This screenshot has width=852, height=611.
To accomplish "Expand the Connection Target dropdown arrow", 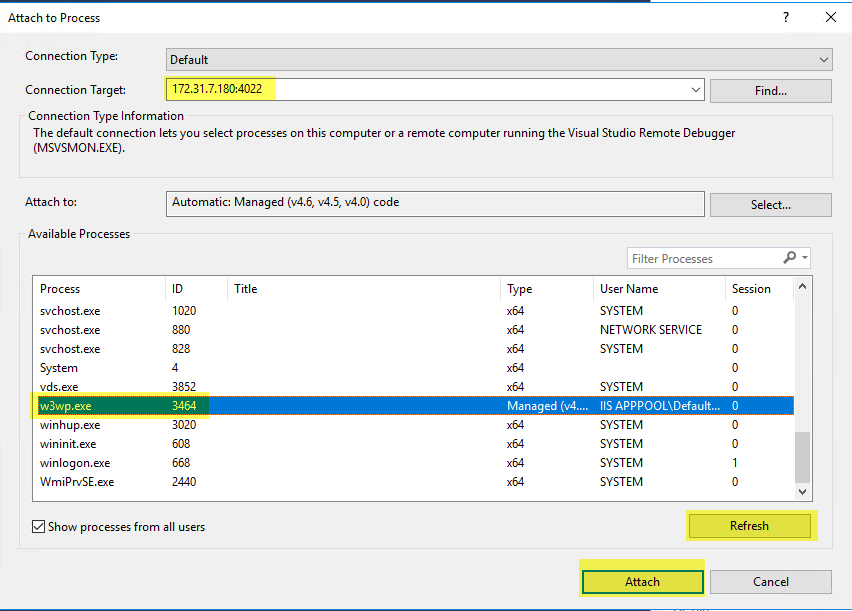I will (696, 90).
